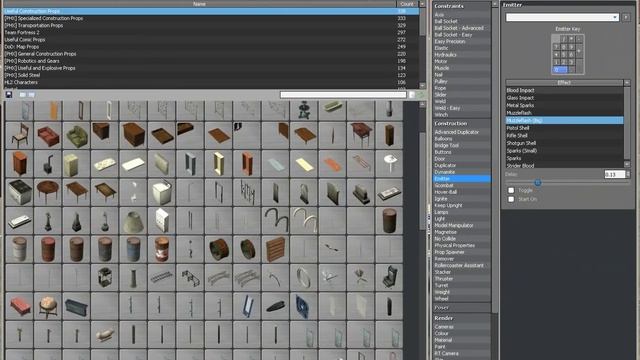Spawn the kitchen oven prop
This screenshot has width=640, height=360.
[20, 192]
